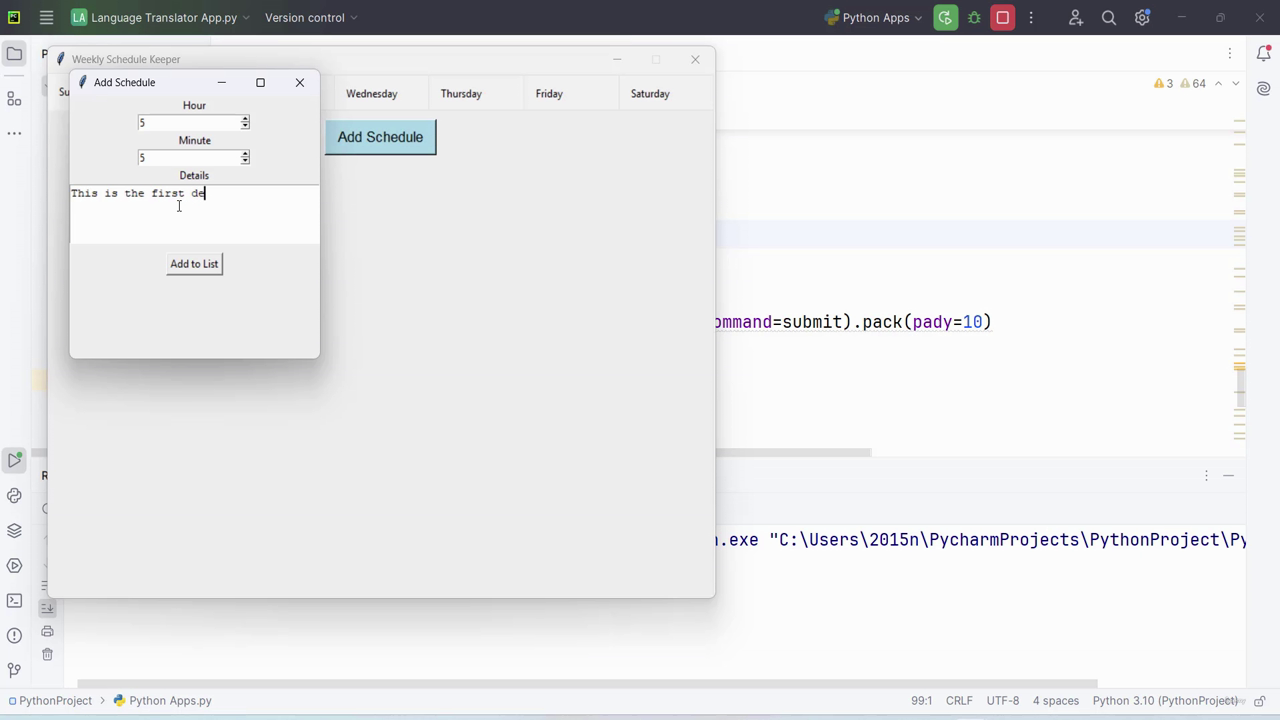The height and width of the screenshot is (720, 1280).
Task: Expand the Python Apps run configuration dropdown
Action: [872, 18]
